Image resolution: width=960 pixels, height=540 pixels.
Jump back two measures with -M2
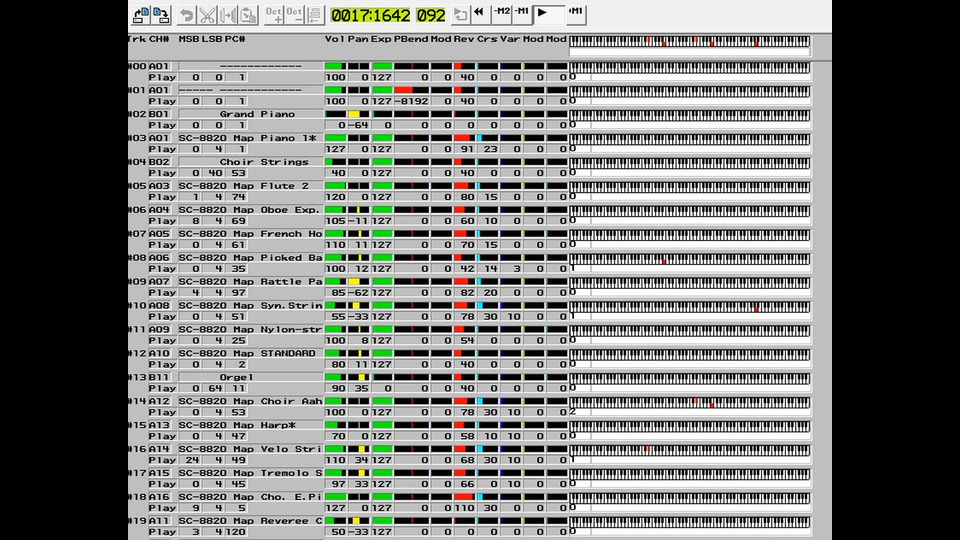(501, 13)
